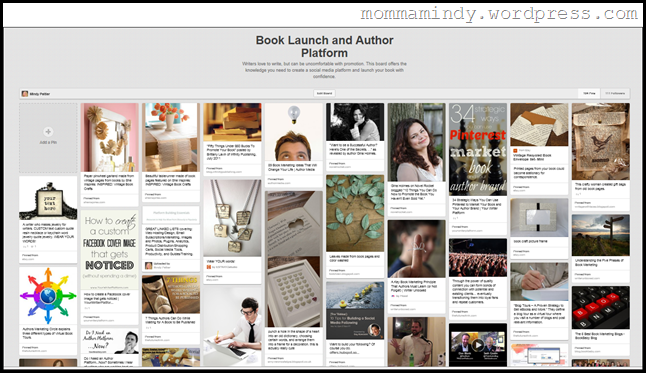The width and height of the screenshot is (646, 373).
Task: Click uploader avatar under Platform Building Essentials pin
Action: [148, 266]
